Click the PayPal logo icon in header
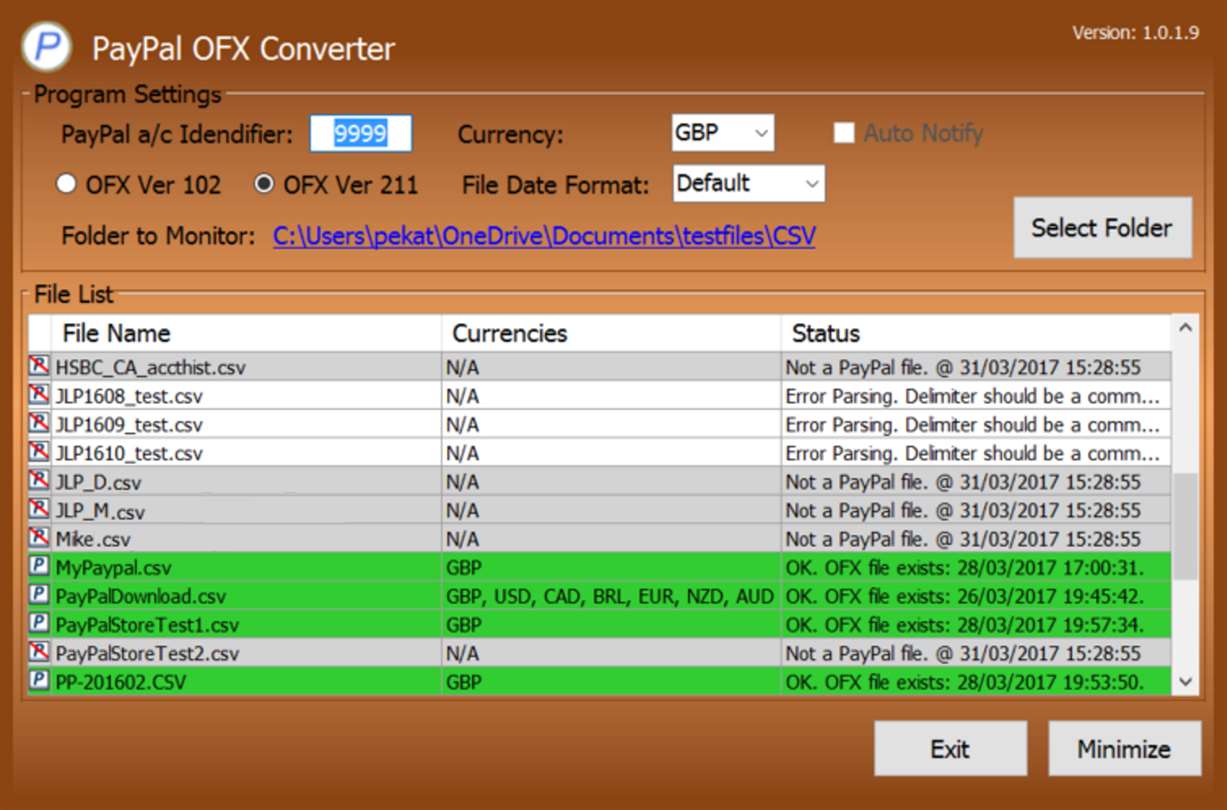Viewport: 1227px width, 810px height. click(x=46, y=46)
